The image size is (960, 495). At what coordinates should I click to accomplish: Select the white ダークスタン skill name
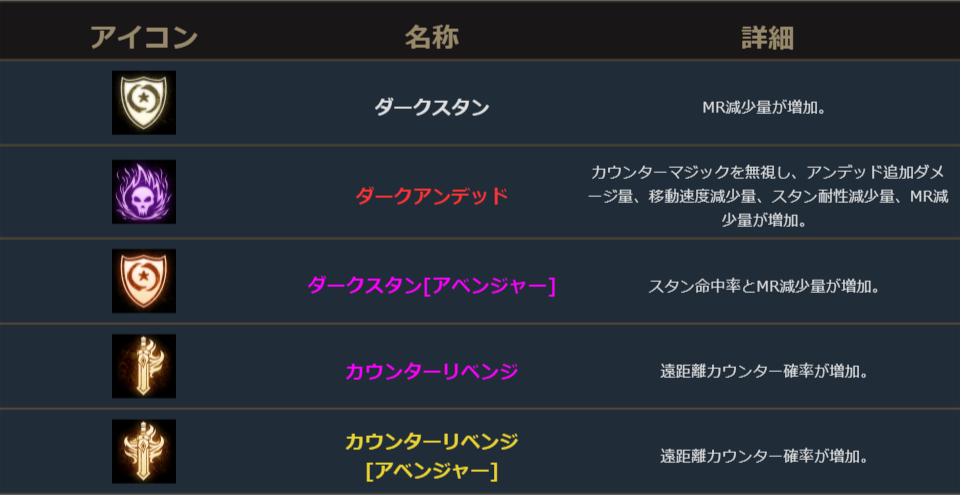pyautogui.click(x=432, y=107)
